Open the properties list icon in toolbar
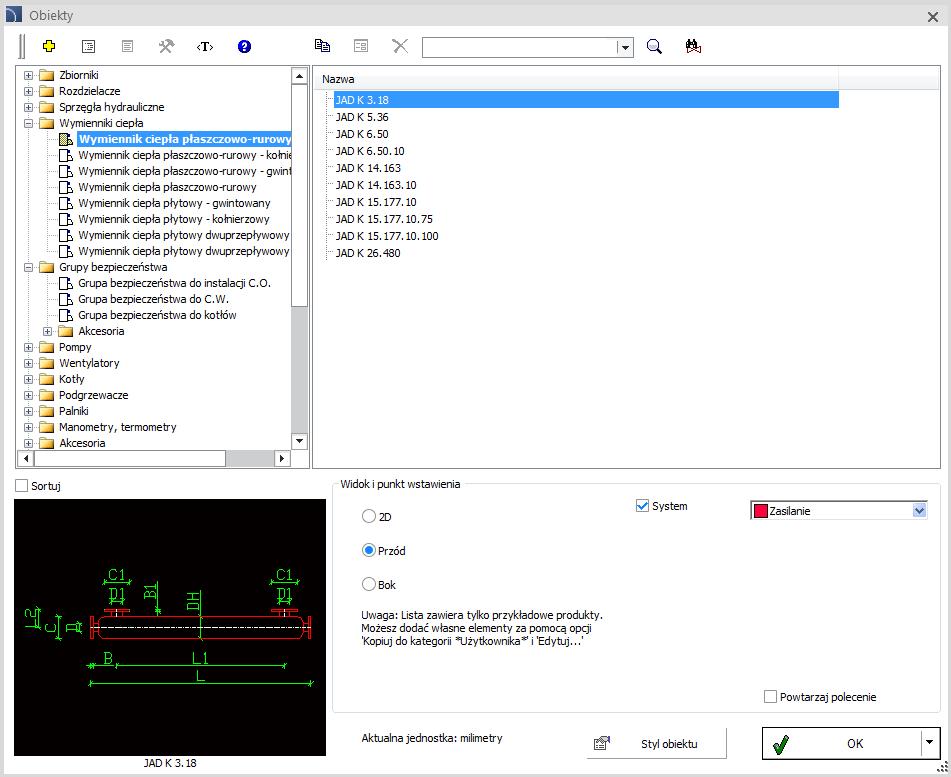951x777 pixels. click(x=89, y=46)
